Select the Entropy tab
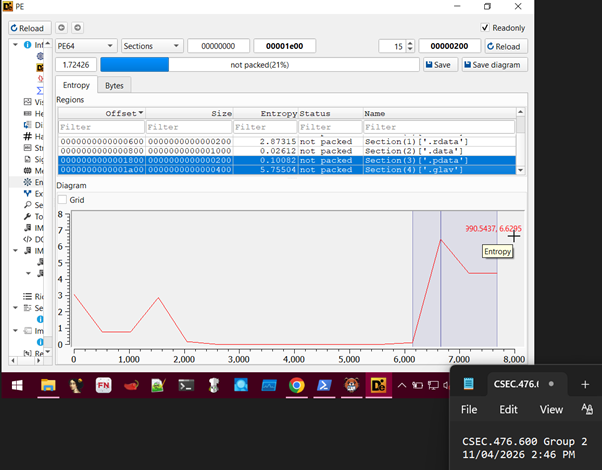The height and width of the screenshot is (470, 602). [76, 85]
